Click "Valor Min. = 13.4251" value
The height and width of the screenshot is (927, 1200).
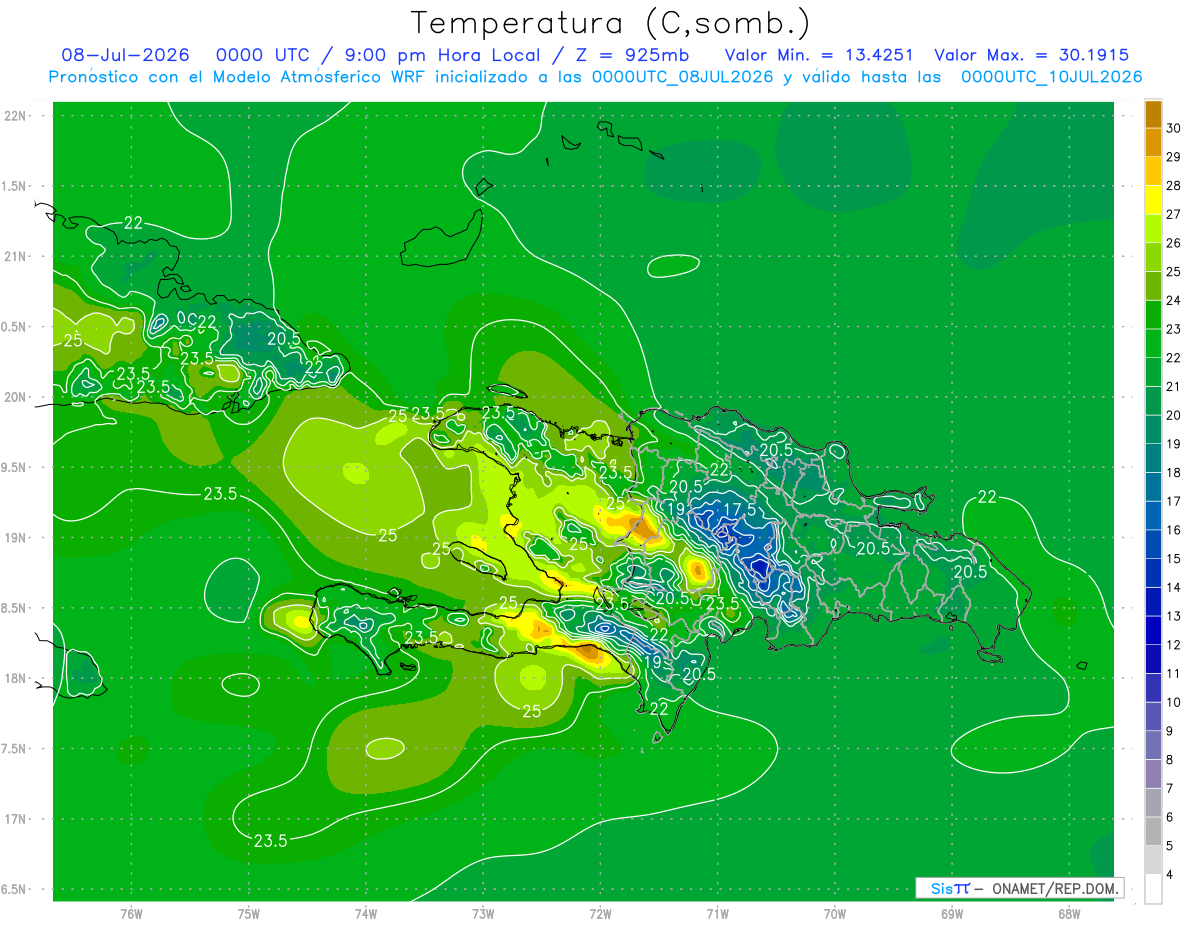pos(819,55)
